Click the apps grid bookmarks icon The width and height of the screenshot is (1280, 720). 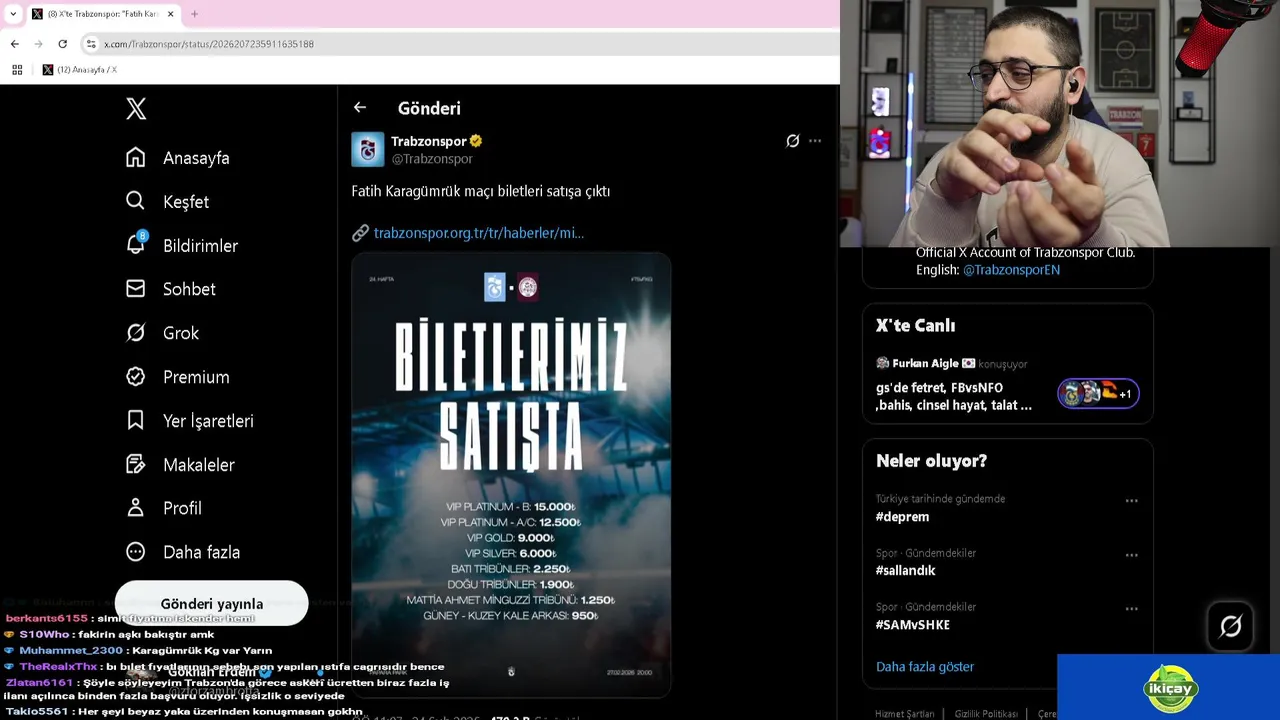tap(17, 70)
